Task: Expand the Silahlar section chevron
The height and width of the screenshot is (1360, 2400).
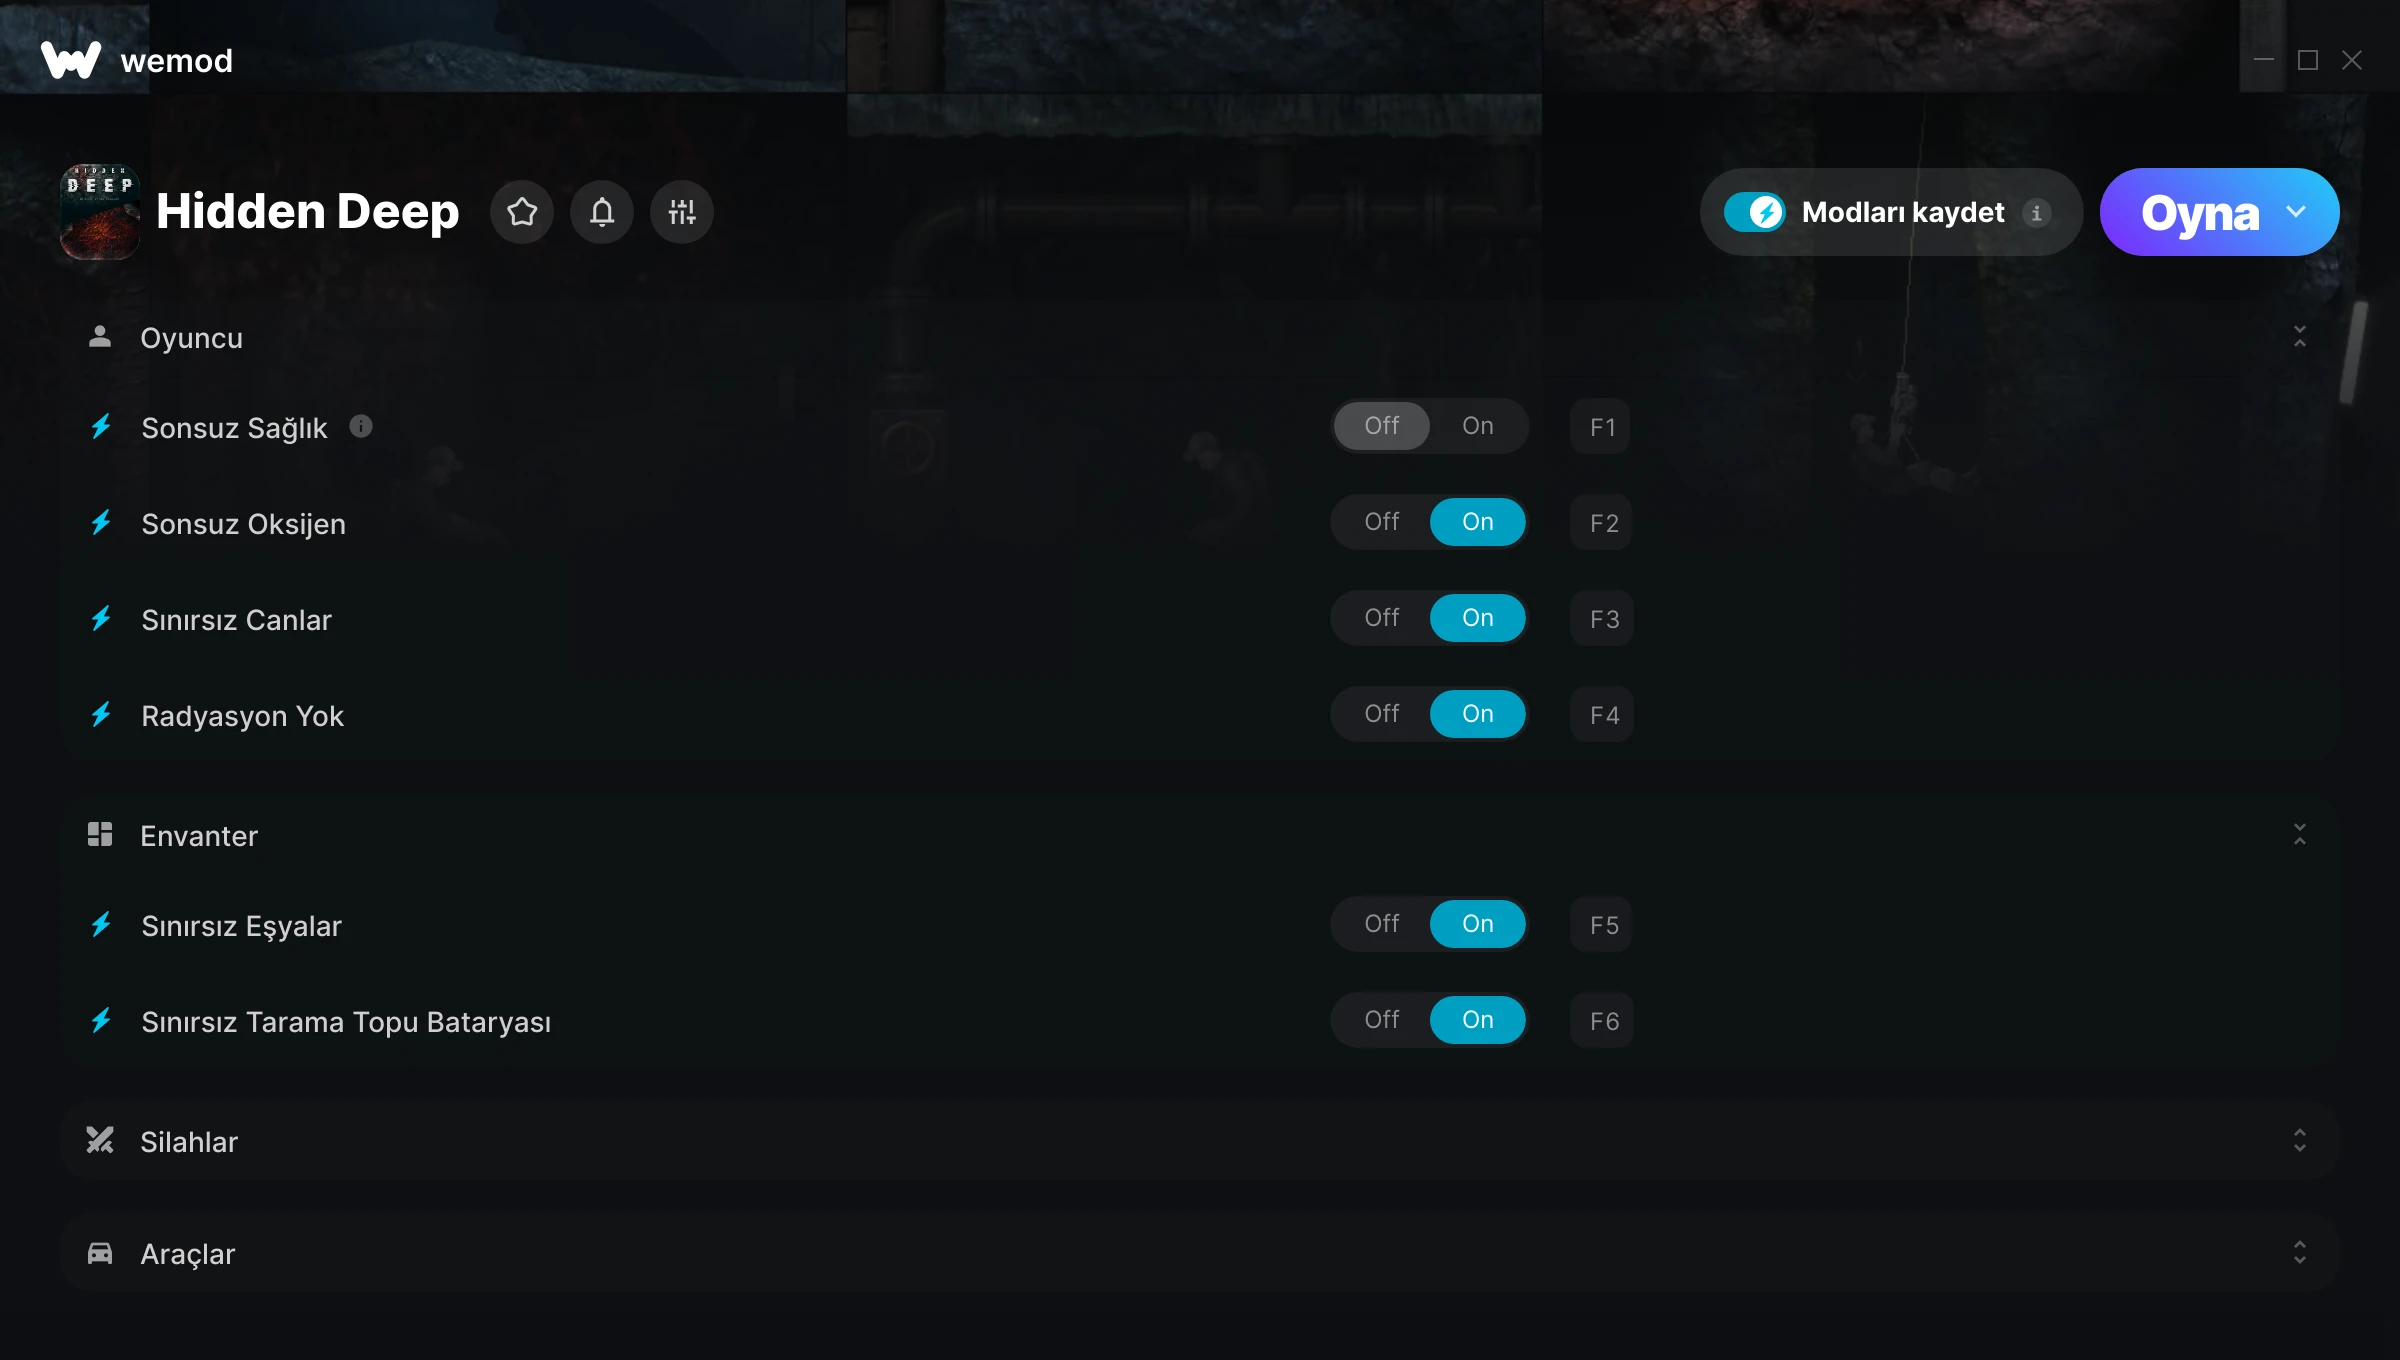Action: tap(2300, 1140)
